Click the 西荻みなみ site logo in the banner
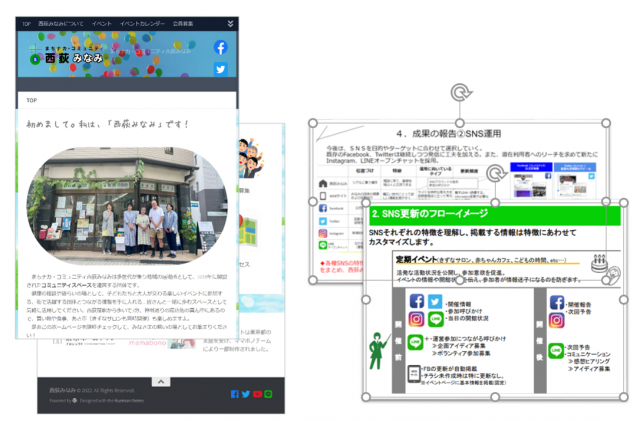This screenshot has width=640, height=421. (67, 56)
